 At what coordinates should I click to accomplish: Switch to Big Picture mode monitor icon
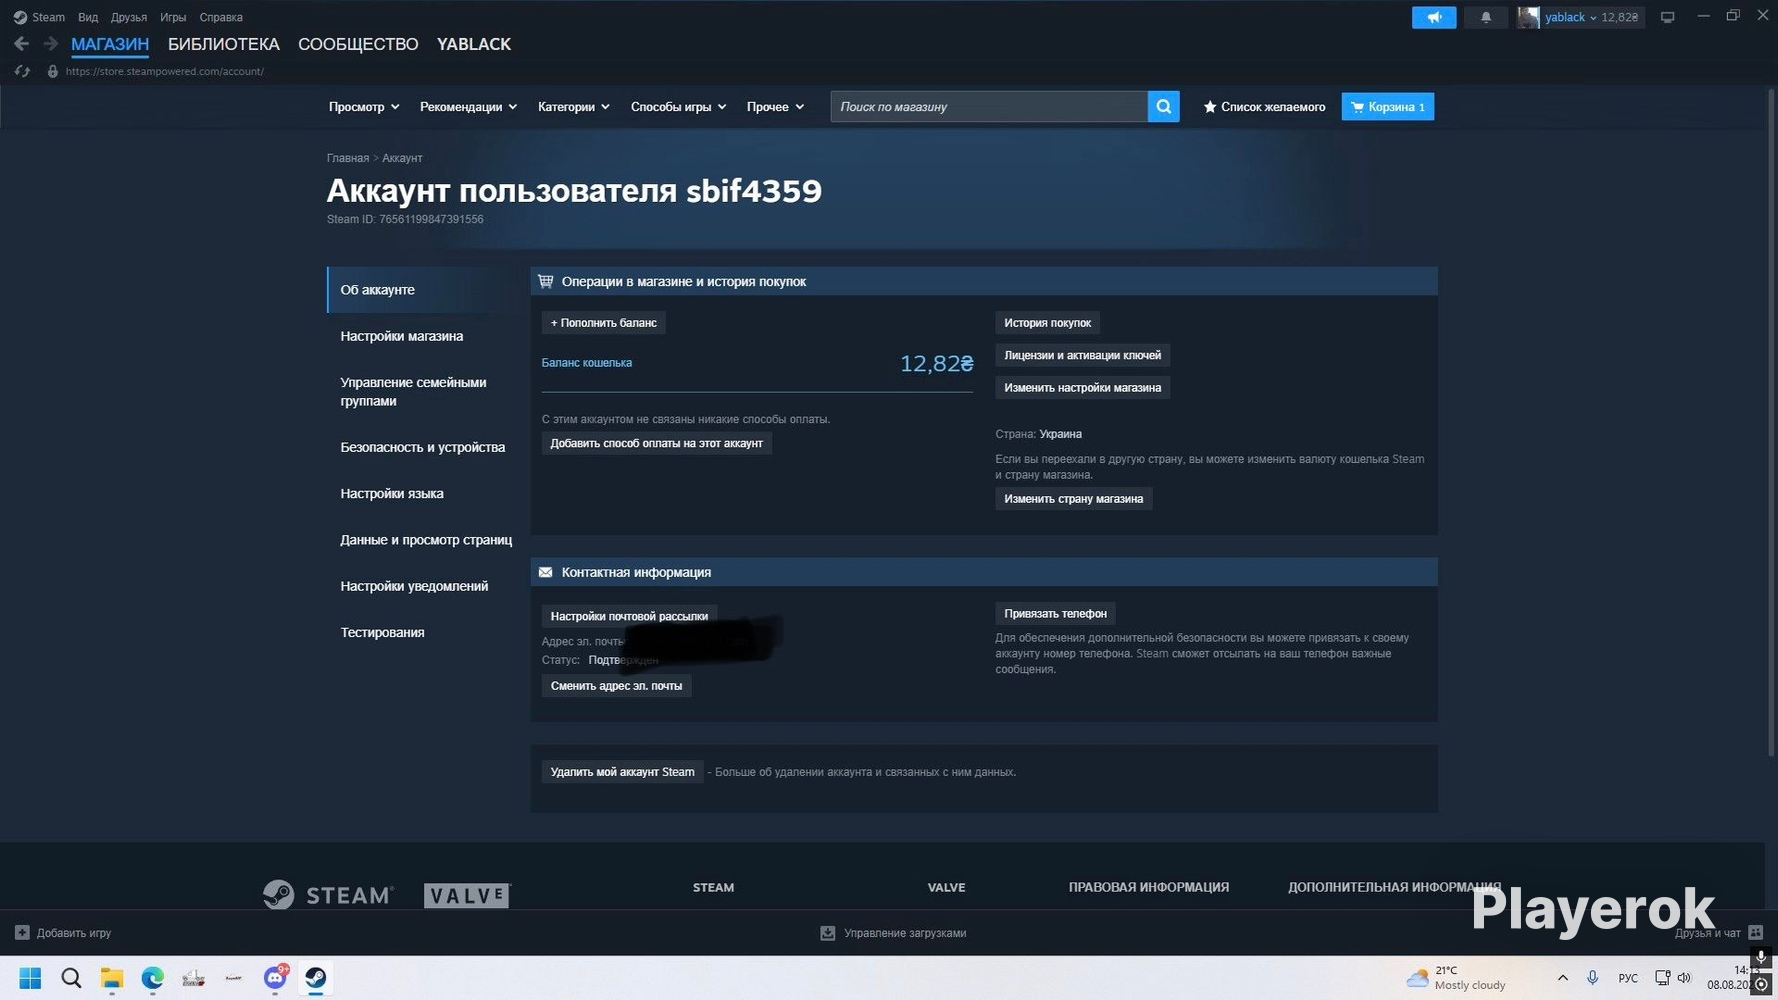click(x=1667, y=17)
